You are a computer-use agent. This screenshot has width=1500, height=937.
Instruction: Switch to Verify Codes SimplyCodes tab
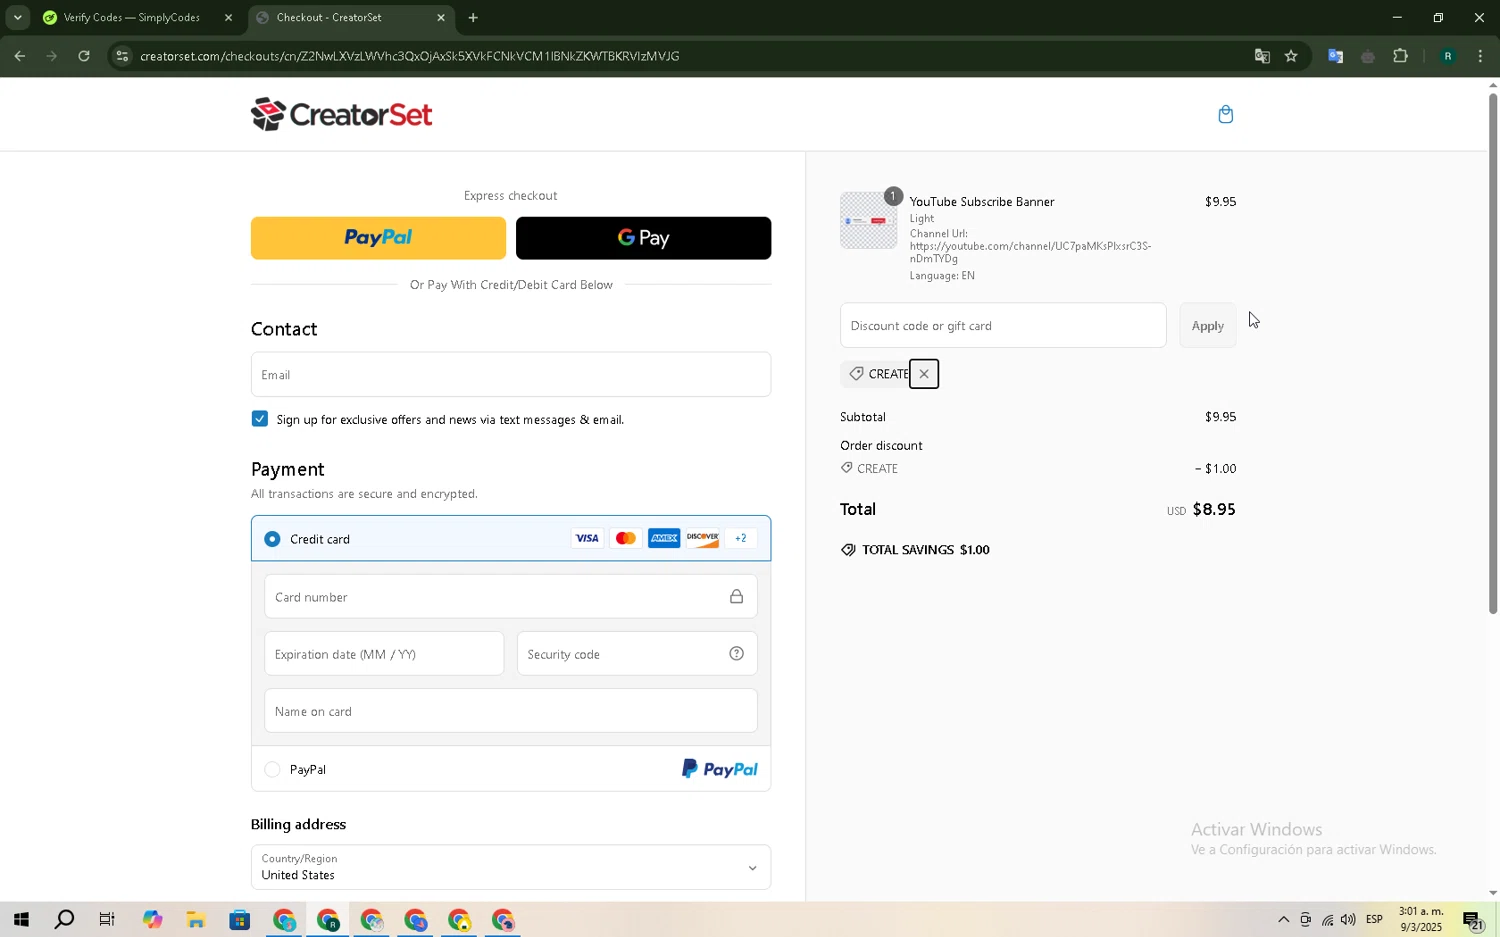132,17
